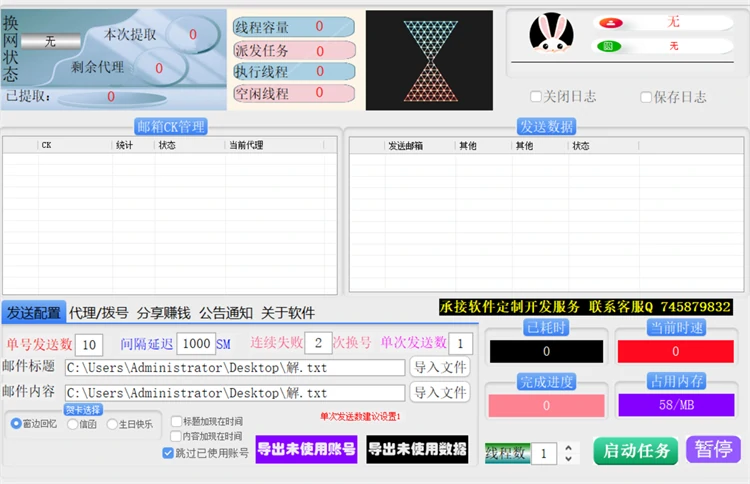
Task: Click the red 单次发送数建议设置1 hint
Action: tap(360, 417)
